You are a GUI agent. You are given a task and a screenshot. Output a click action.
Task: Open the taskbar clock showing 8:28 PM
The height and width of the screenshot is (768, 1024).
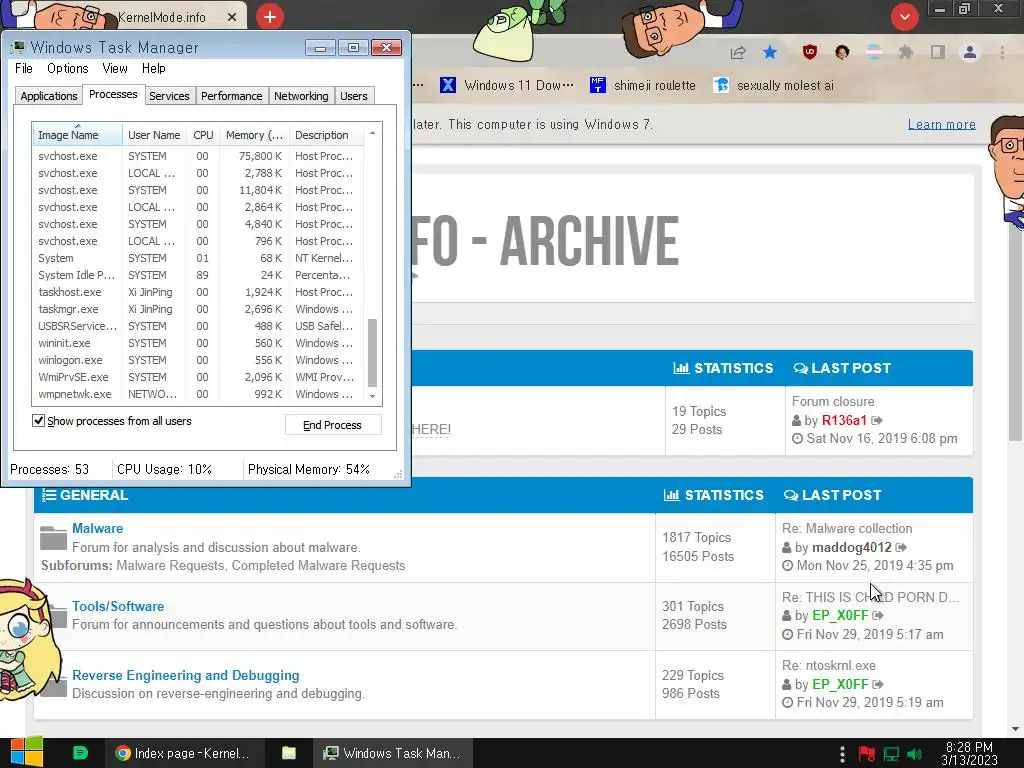969,753
